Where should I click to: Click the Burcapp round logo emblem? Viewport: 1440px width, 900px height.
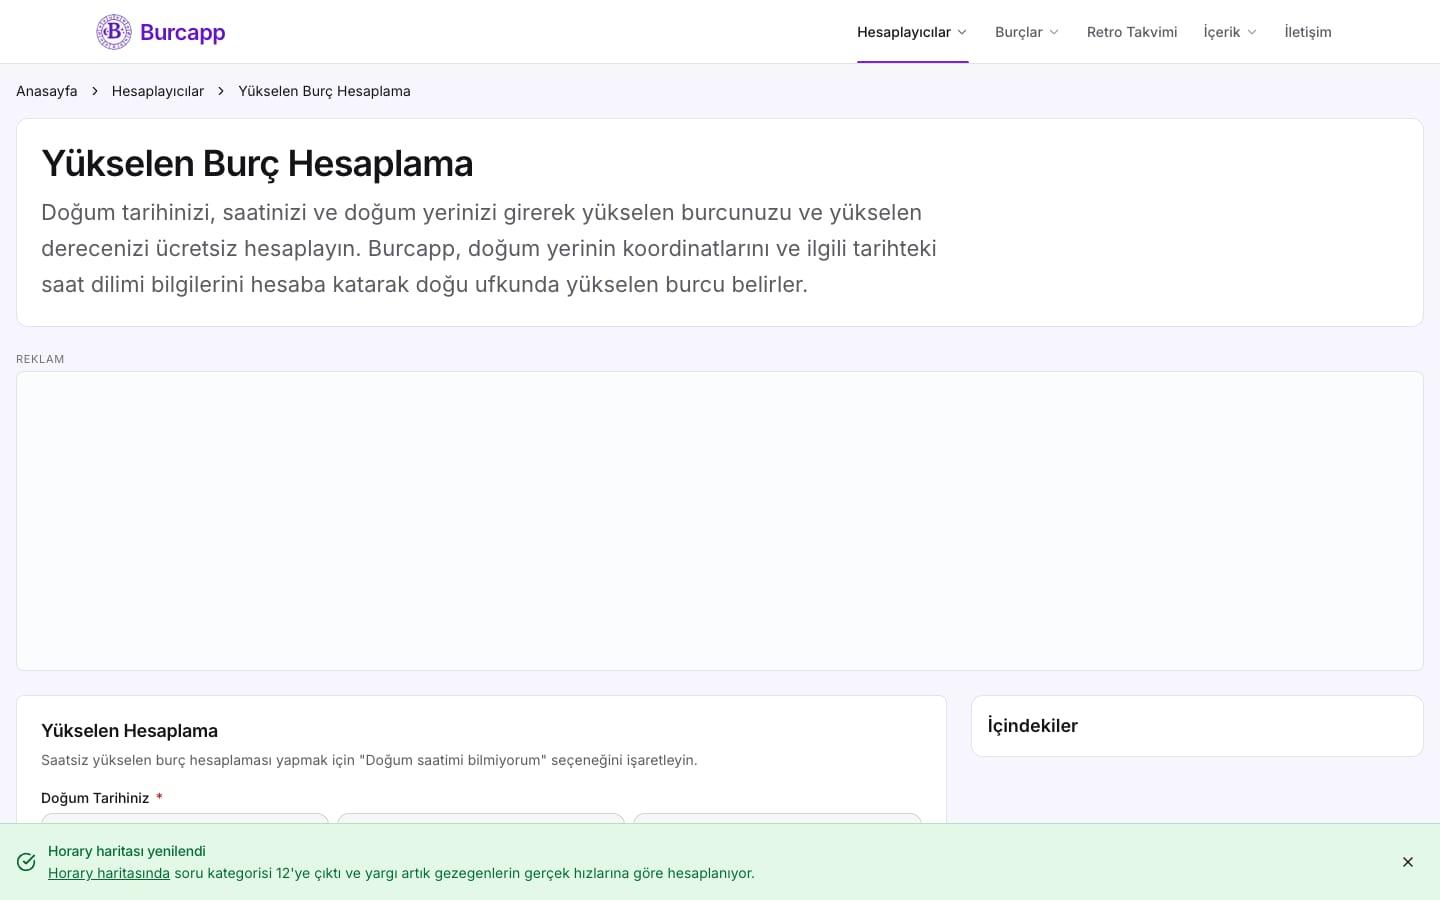click(x=114, y=32)
